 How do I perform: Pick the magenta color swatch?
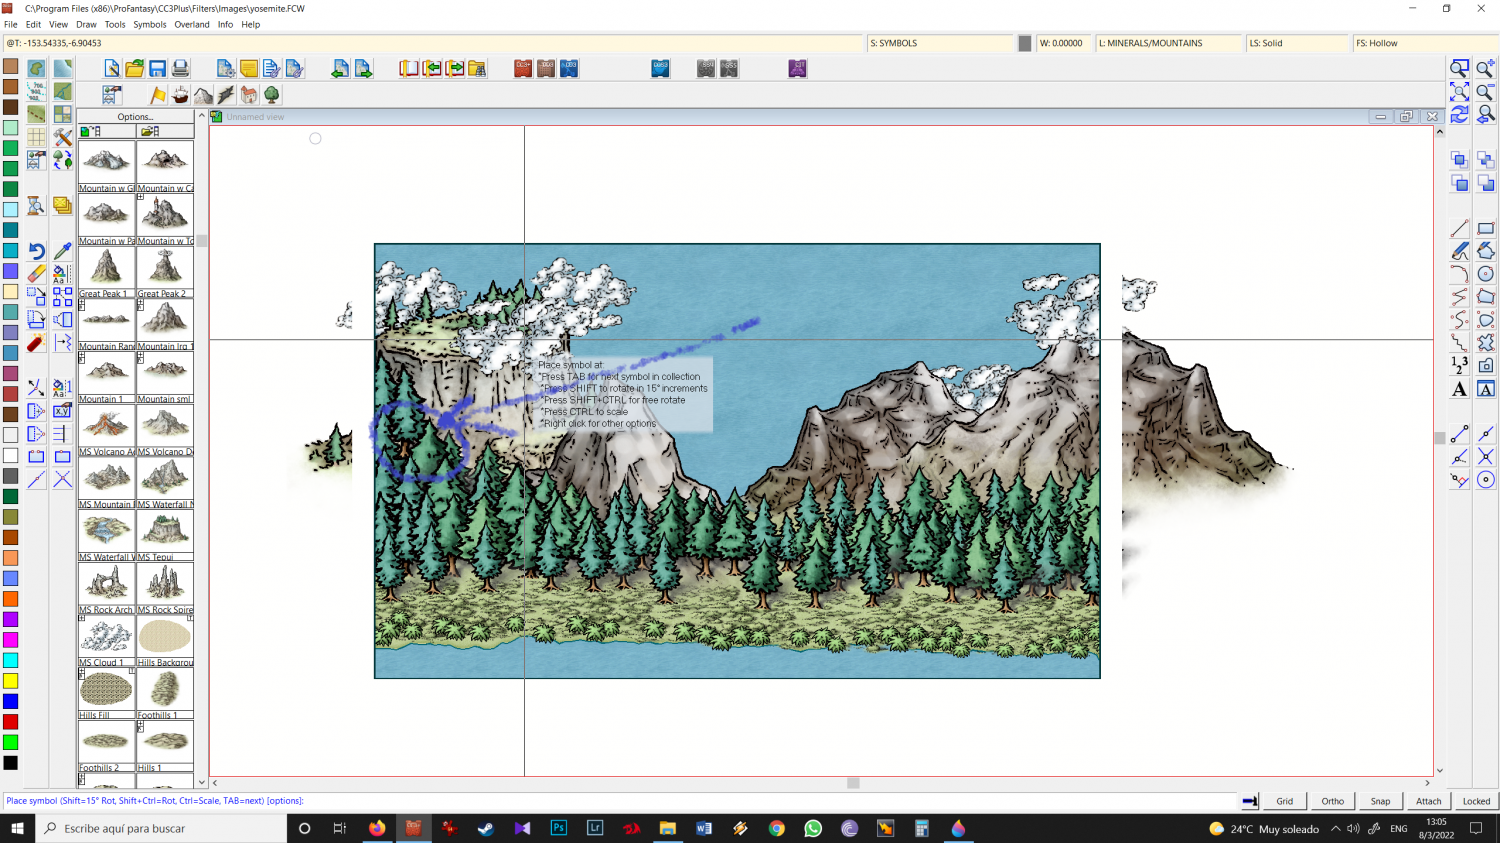[10, 640]
